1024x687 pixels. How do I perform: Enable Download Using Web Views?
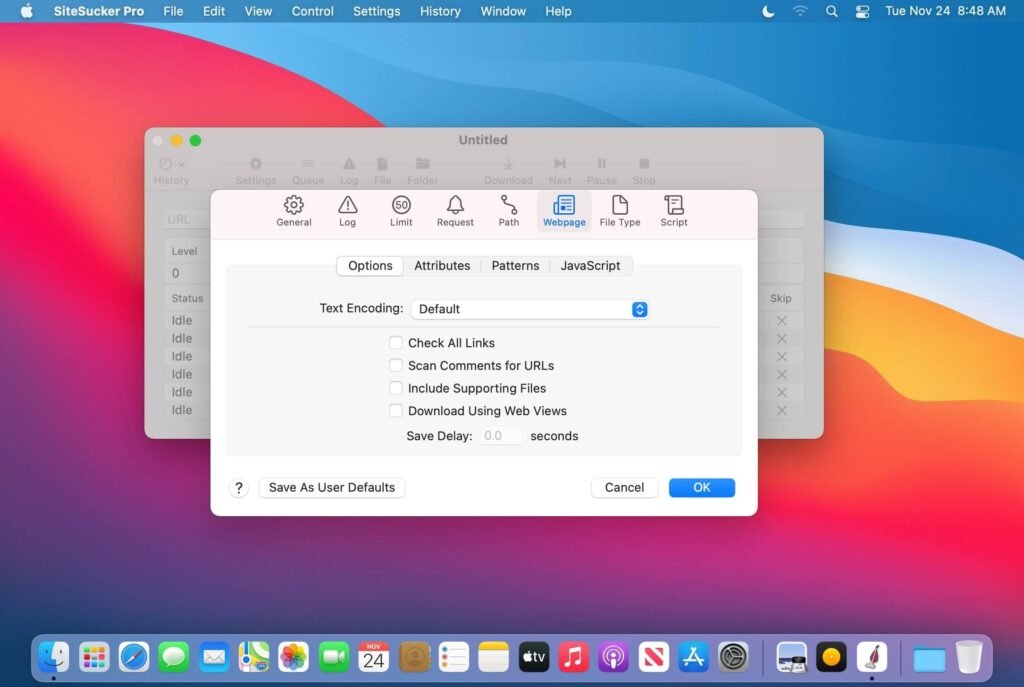396,410
